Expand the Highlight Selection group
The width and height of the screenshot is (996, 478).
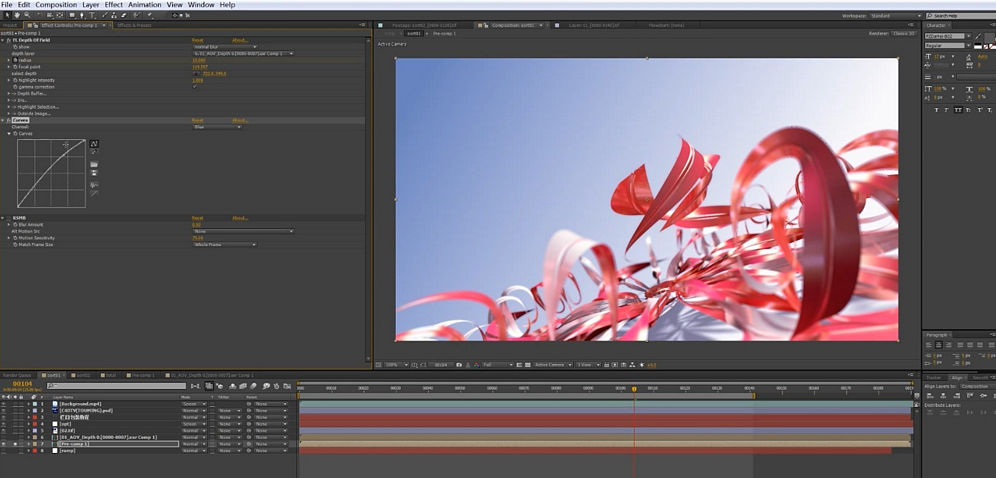(x=9, y=107)
